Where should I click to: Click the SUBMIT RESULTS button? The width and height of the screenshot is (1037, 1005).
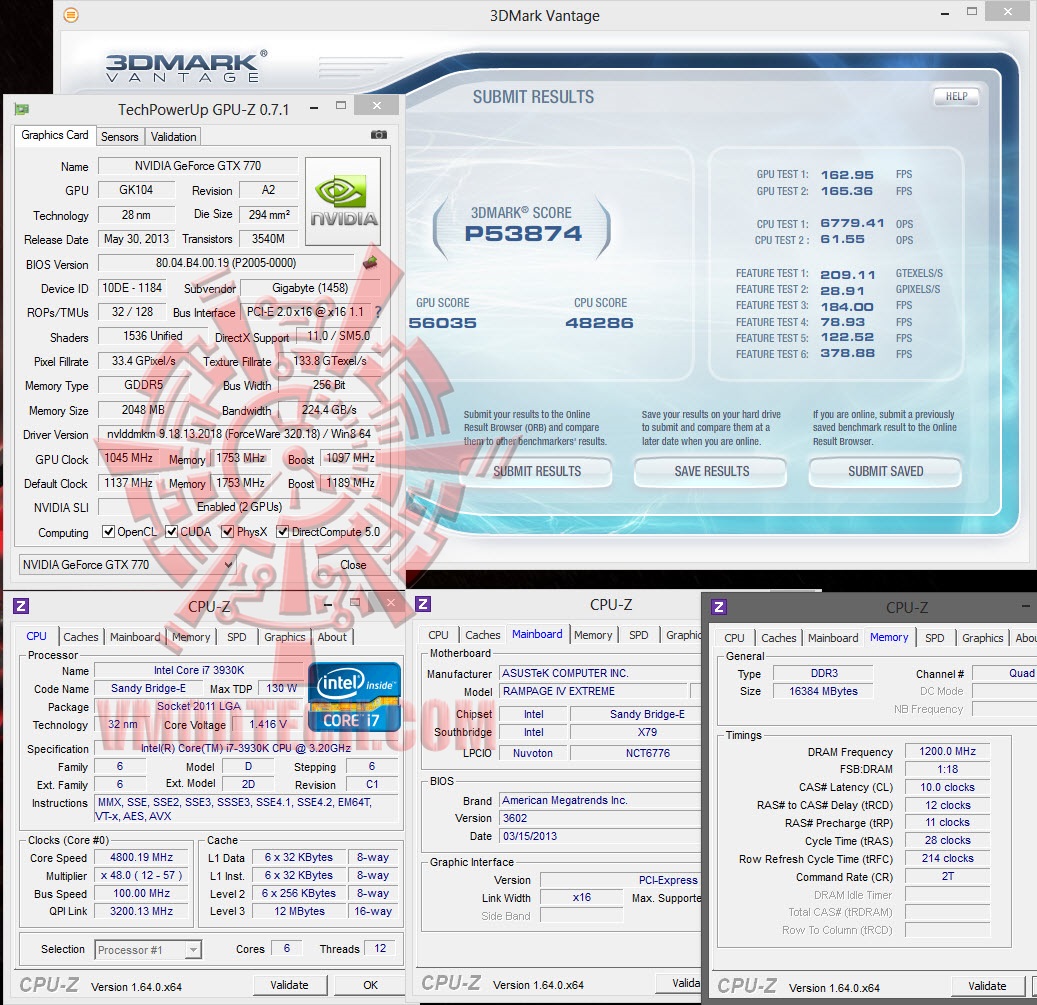[x=537, y=471]
